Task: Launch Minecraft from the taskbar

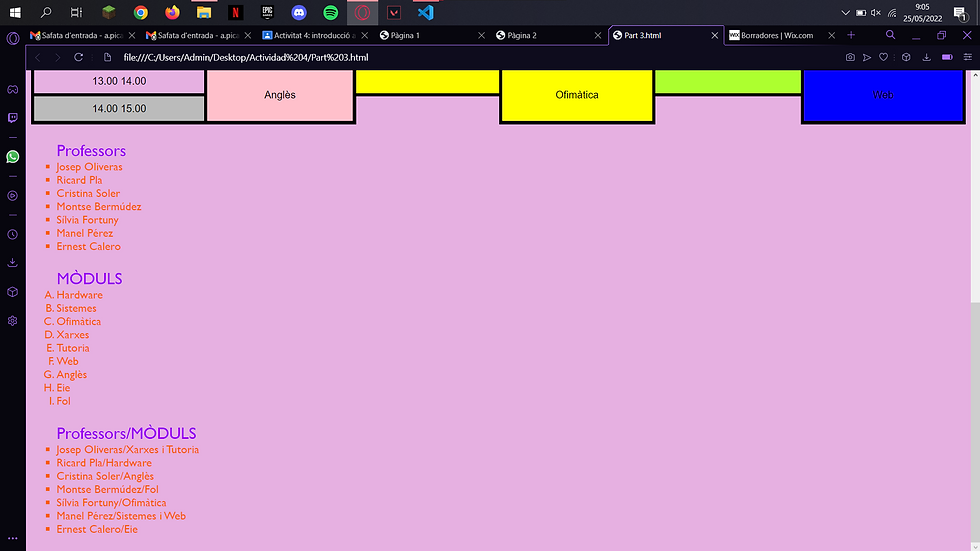Action: (x=109, y=12)
